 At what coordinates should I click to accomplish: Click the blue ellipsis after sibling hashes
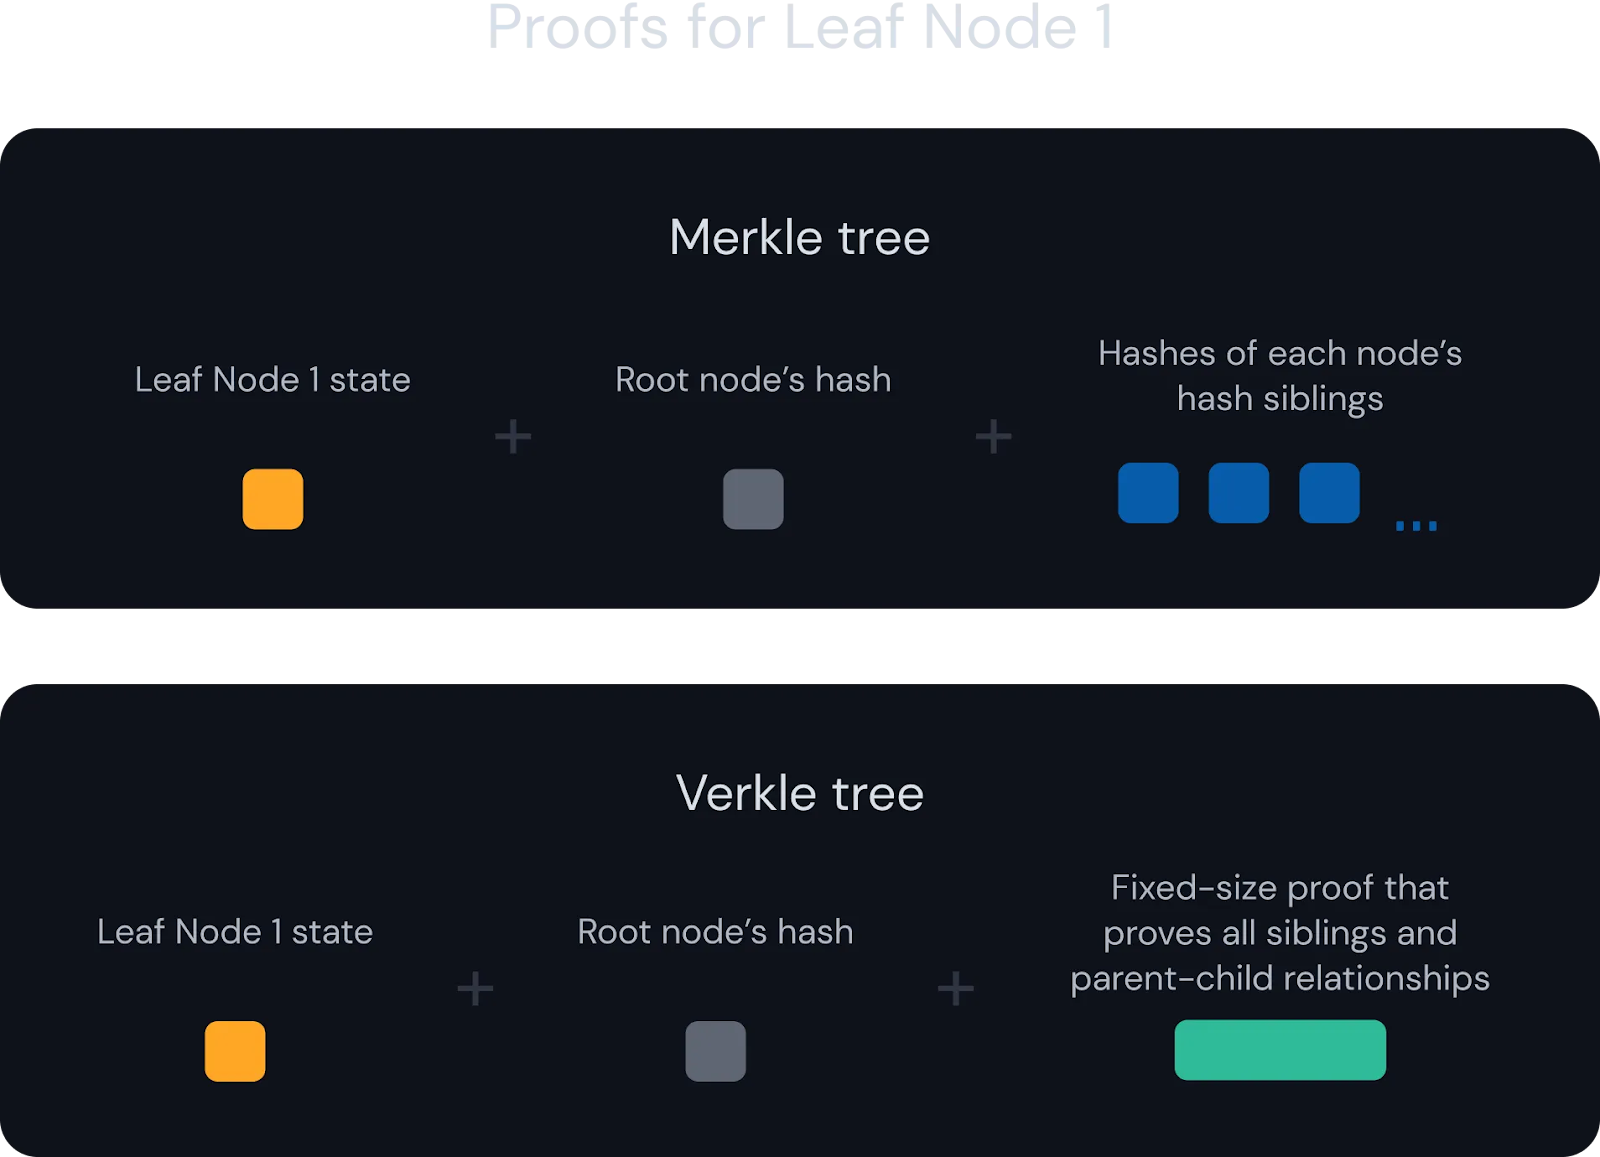pos(1416,526)
